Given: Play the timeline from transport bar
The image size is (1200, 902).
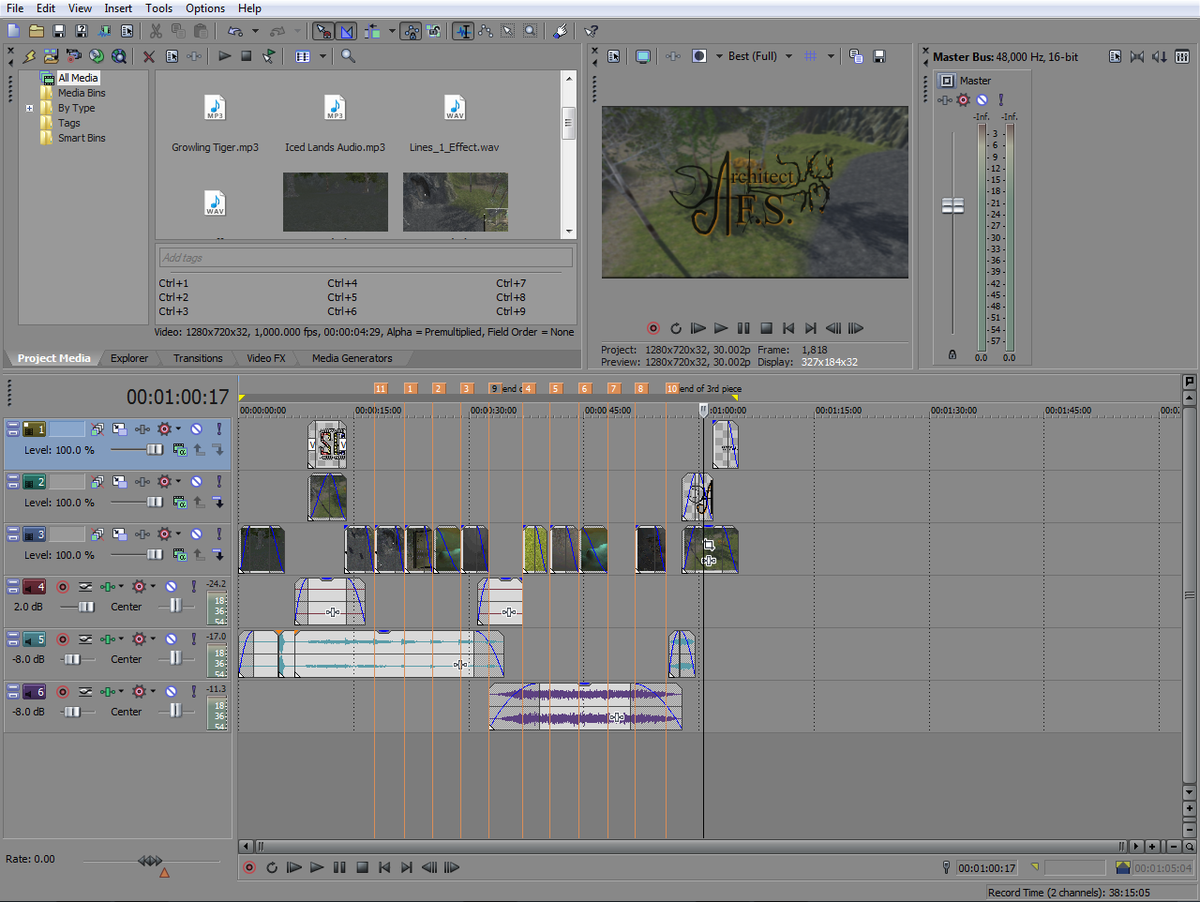Looking at the screenshot, I should [x=317, y=868].
